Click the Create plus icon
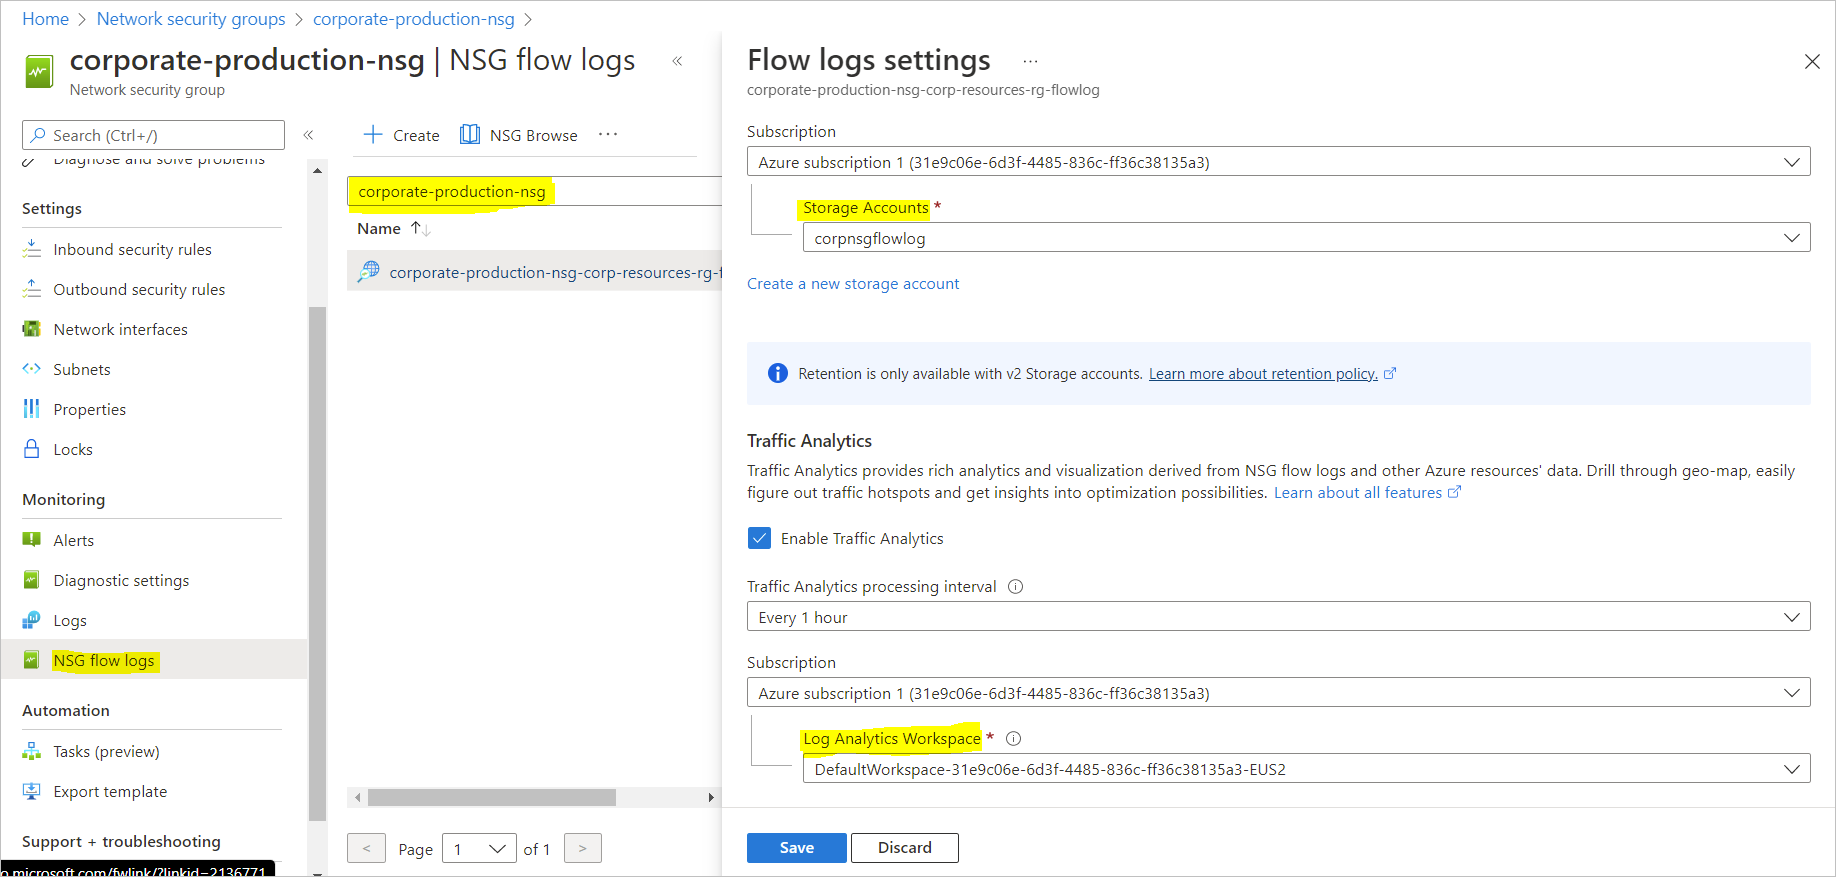The image size is (1836, 877). (x=373, y=135)
